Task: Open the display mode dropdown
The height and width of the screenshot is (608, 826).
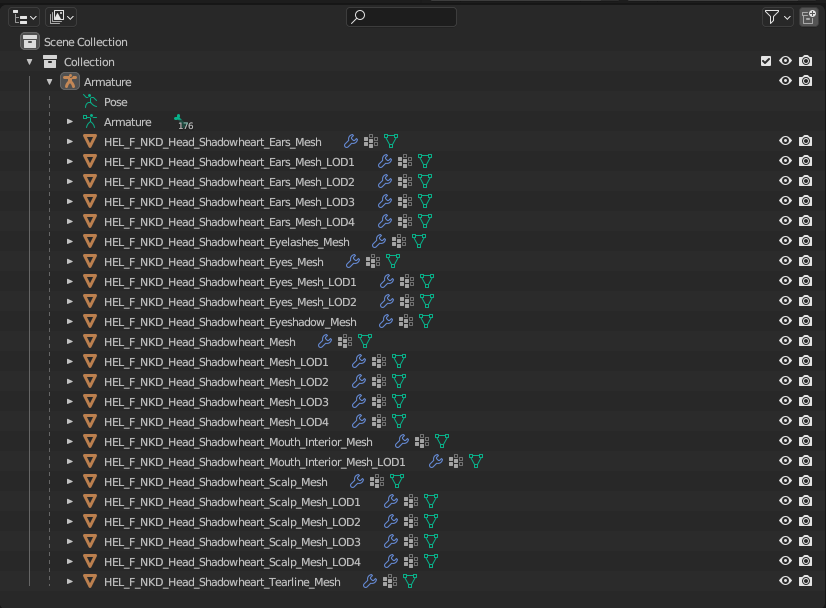Action: point(61,17)
